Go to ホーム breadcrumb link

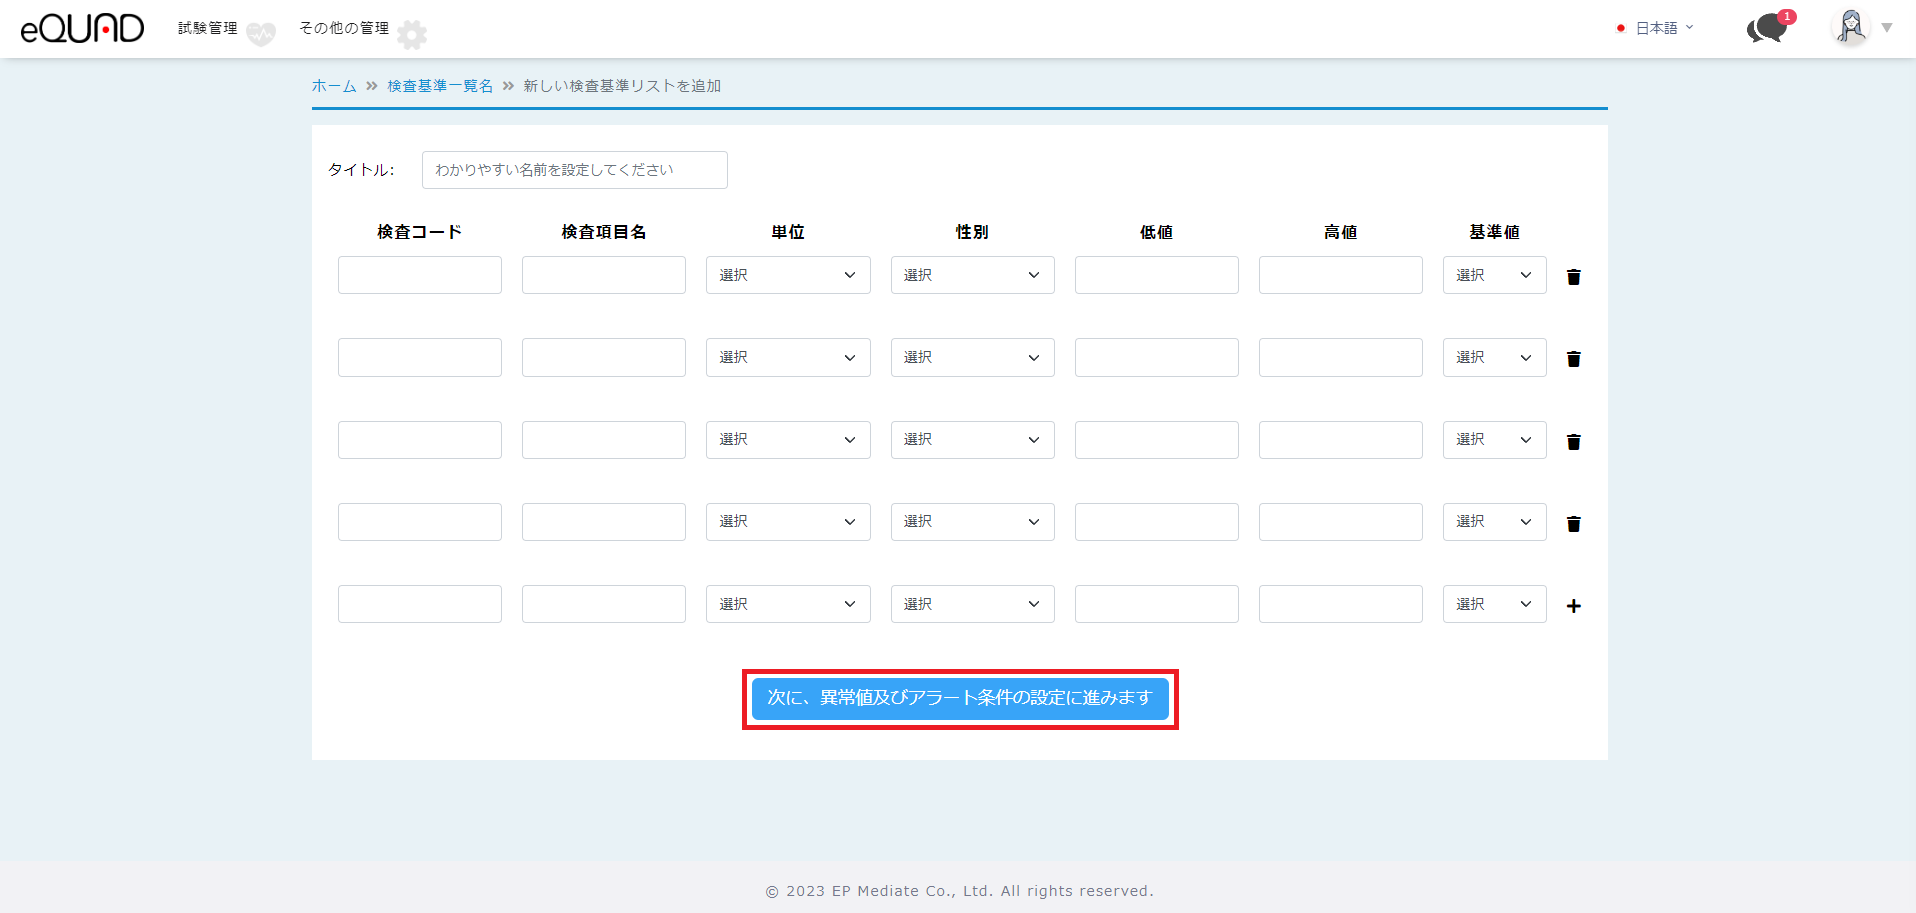(334, 86)
